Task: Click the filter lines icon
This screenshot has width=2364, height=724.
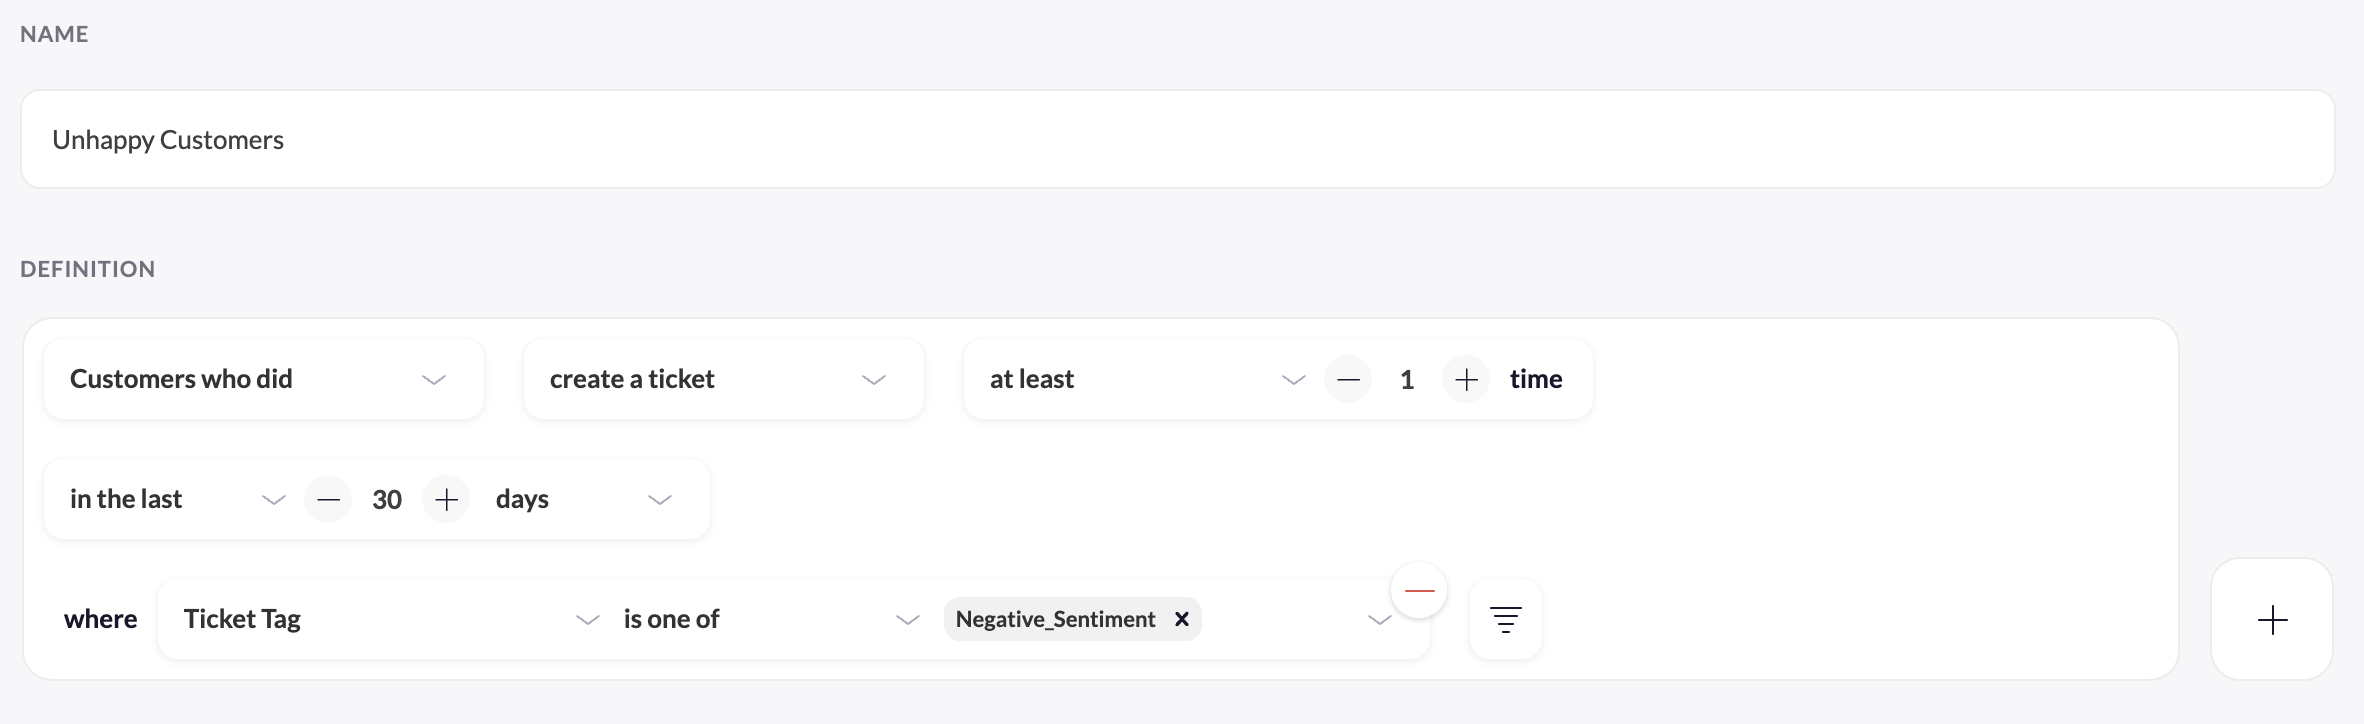Action: coord(1505,620)
